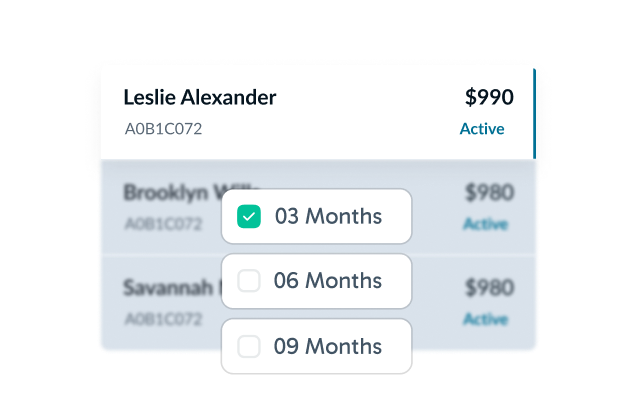Open Leslie Alexander's name
Viewport: 635px width, 400px height.
pyautogui.click(x=199, y=97)
